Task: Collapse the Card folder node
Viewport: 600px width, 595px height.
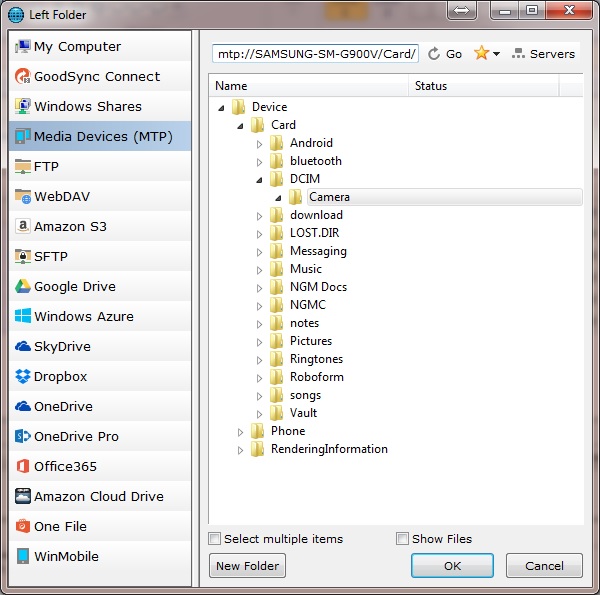Action: click(240, 126)
